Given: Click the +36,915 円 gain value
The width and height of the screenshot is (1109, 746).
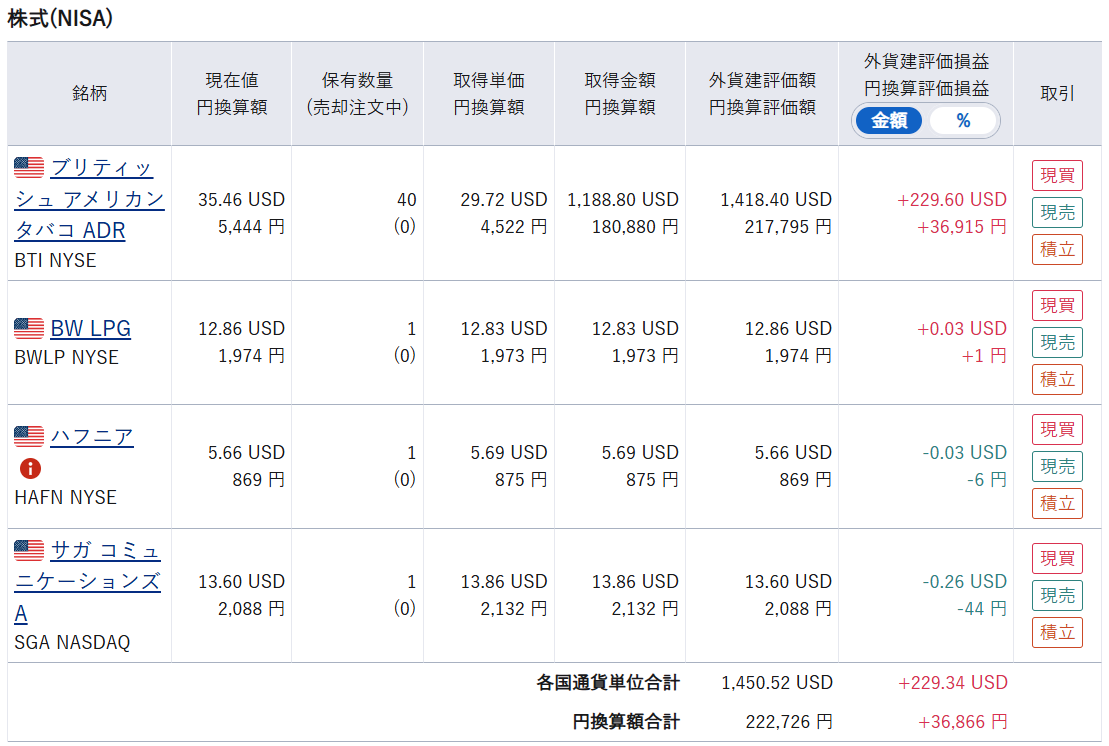Looking at the screenshot, I should click(962, 226).
